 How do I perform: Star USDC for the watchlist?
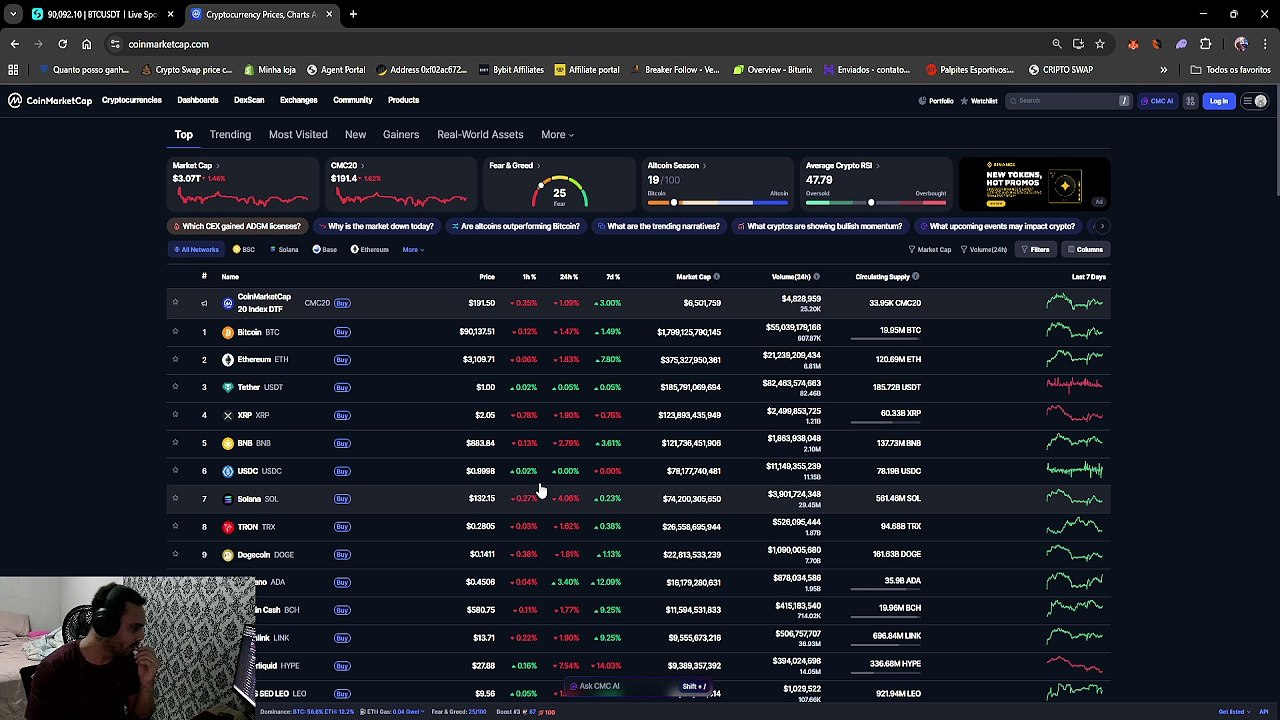pos(175,470)
